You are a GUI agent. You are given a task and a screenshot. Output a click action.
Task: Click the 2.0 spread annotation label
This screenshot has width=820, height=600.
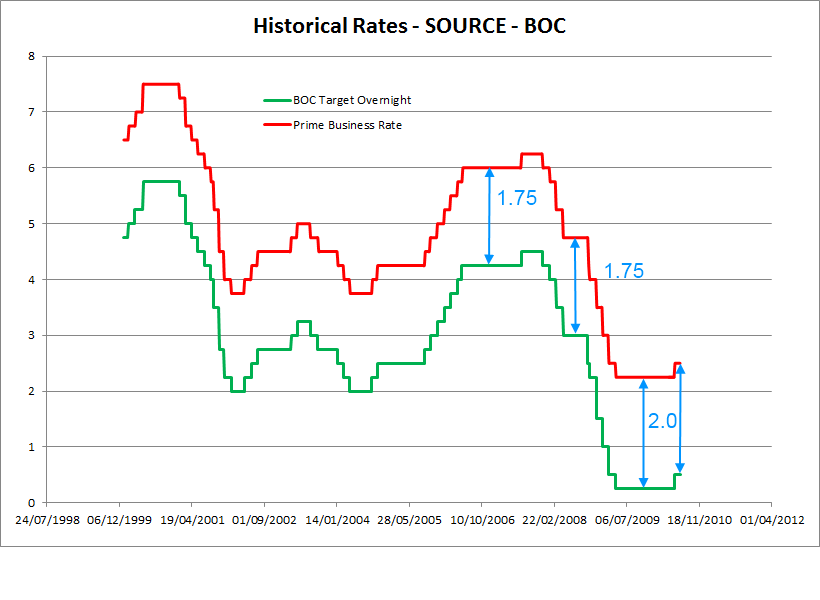coord(663,421)
